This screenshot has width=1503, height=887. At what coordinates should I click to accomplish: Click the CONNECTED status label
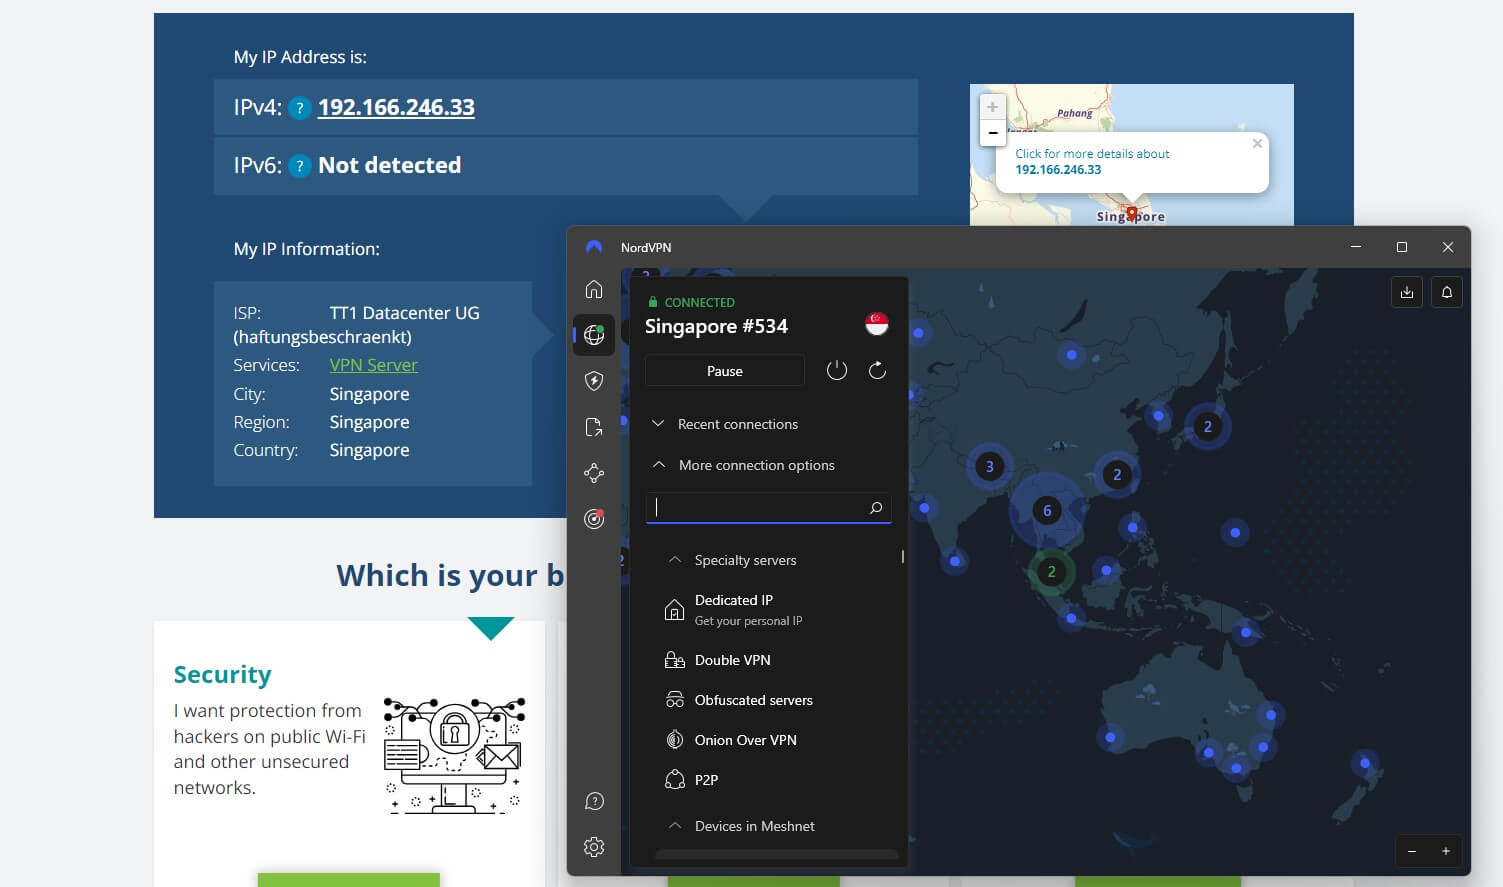[700, 302]
